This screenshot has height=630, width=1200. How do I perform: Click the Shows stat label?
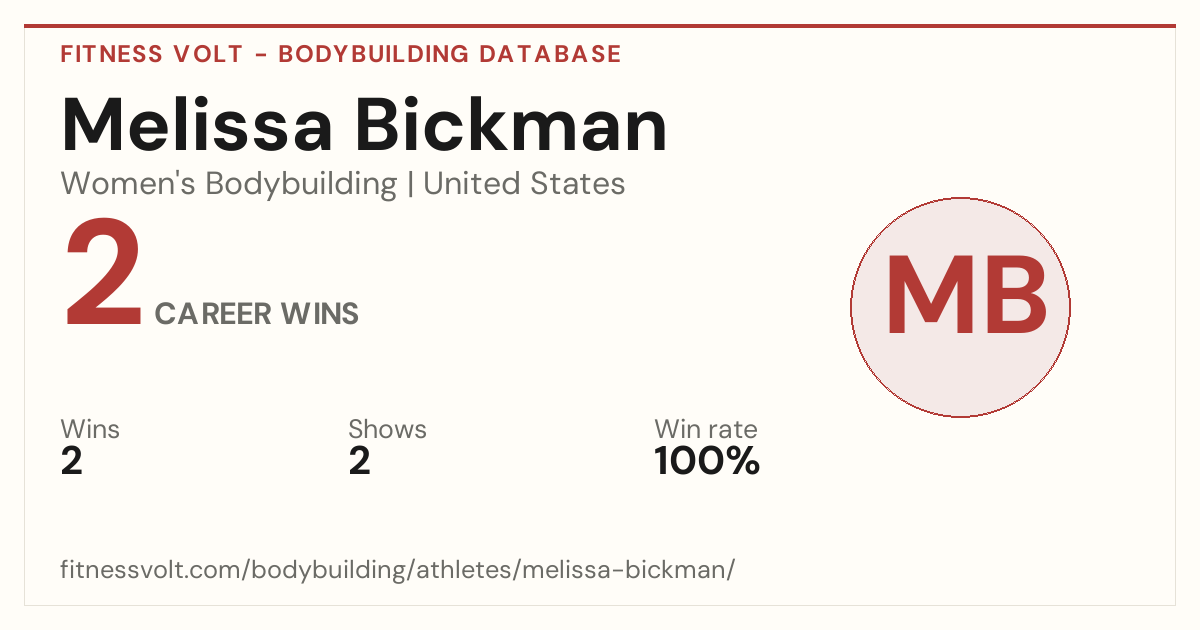pyautogui.click(x=387, y=430)
